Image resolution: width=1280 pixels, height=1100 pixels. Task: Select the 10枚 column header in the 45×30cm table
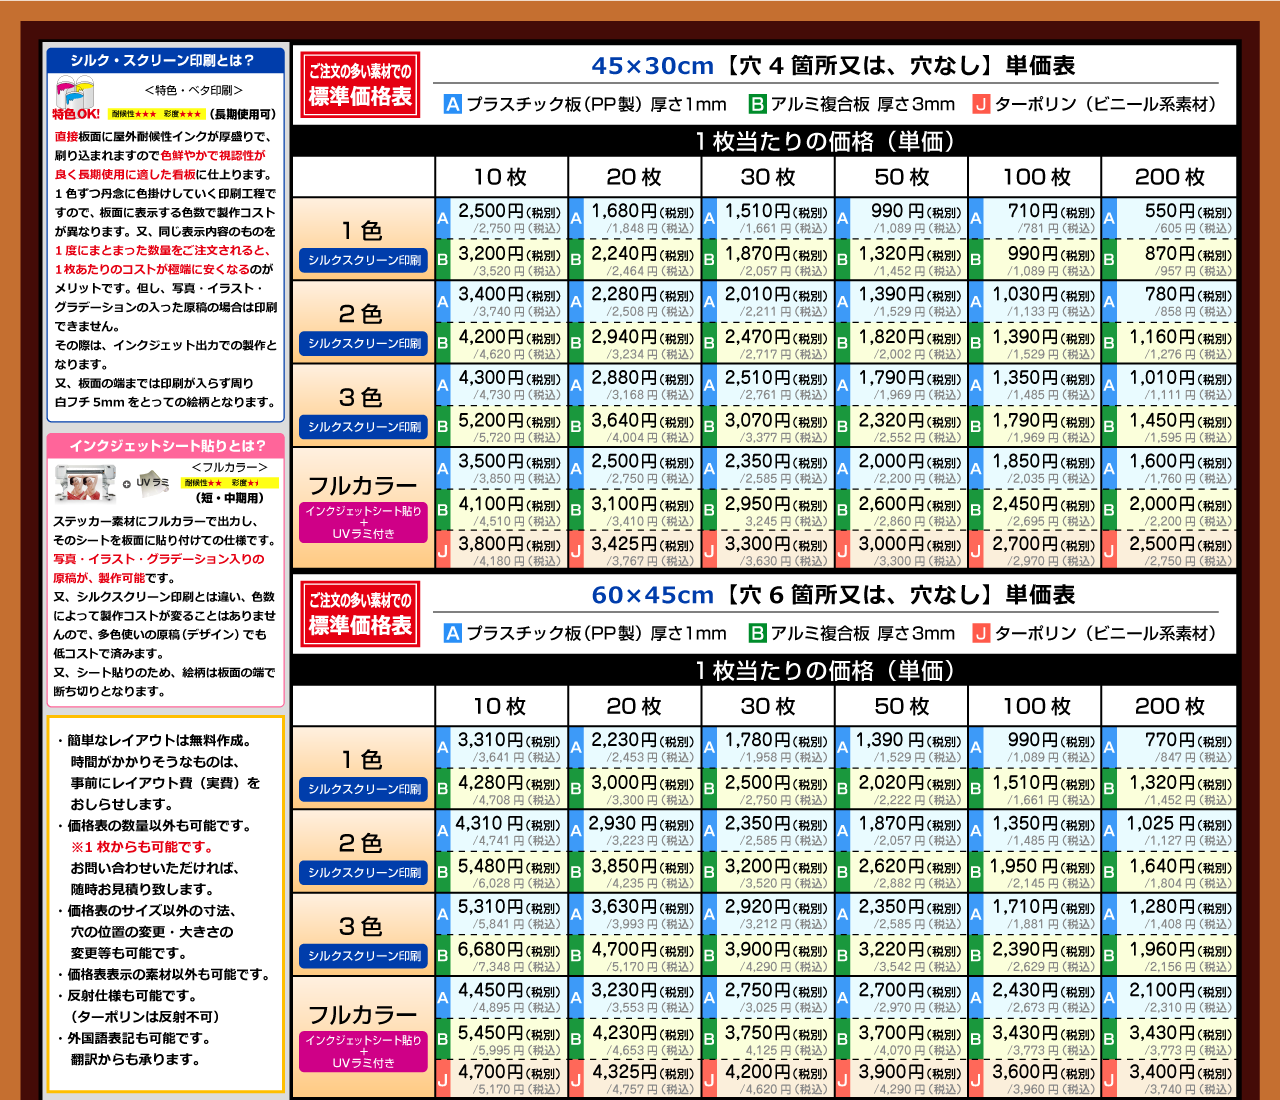click(500, 177)
